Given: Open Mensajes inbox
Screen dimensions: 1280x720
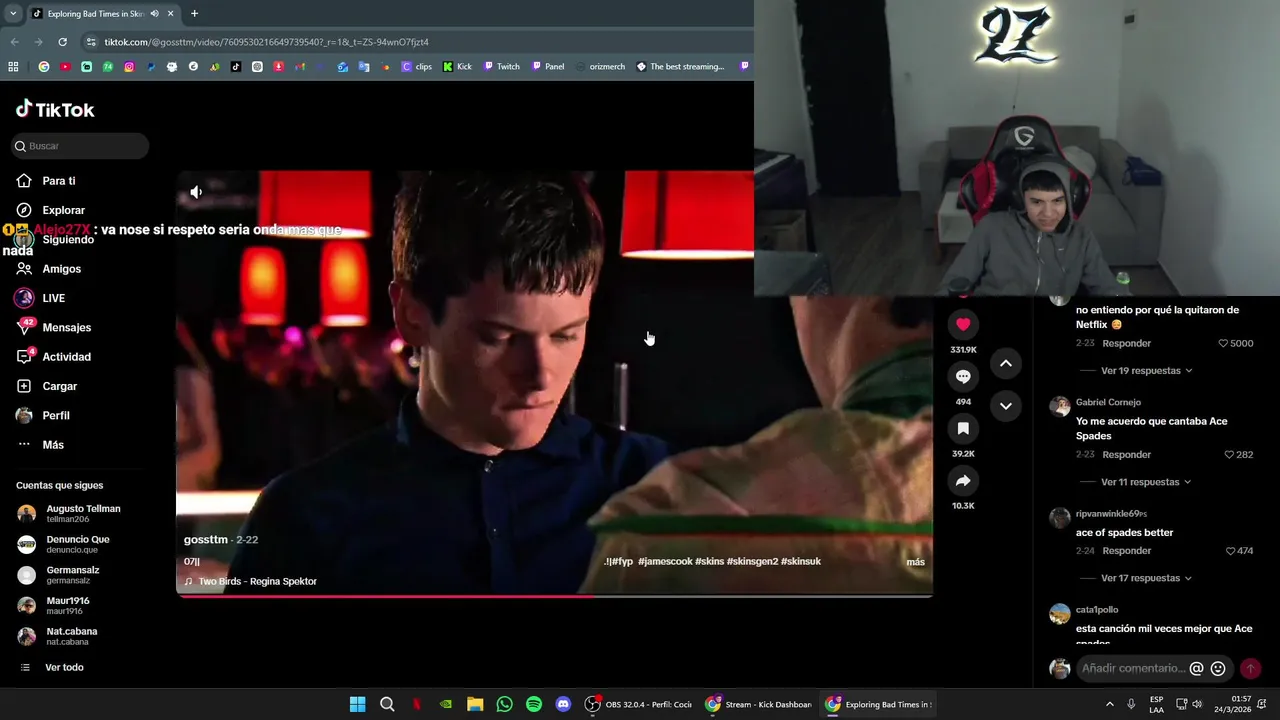Looking at the screenshot, I should coord(54,327).
